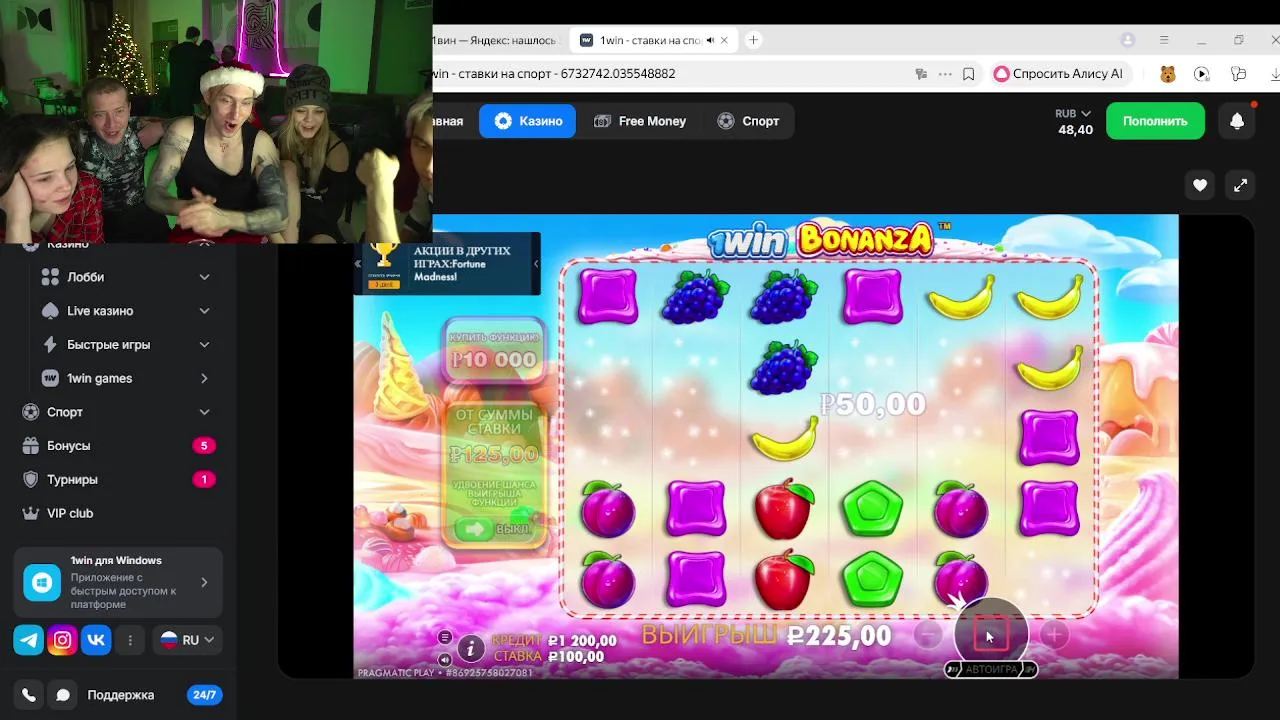Open the address bar three-dots menu
This screenshot has width=1280, height=720.
click(945, 74)
